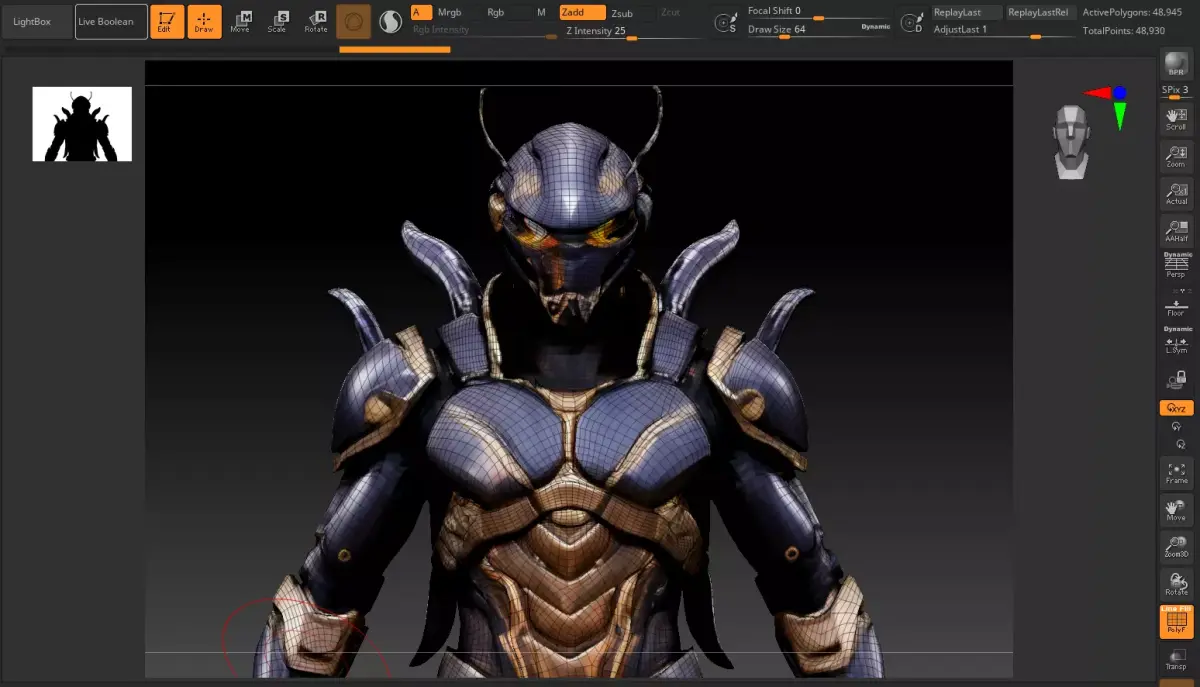Activate the Draw mode button
Image resolution: width=1200 pixels, height=687 pixels.
coord(204,22)
